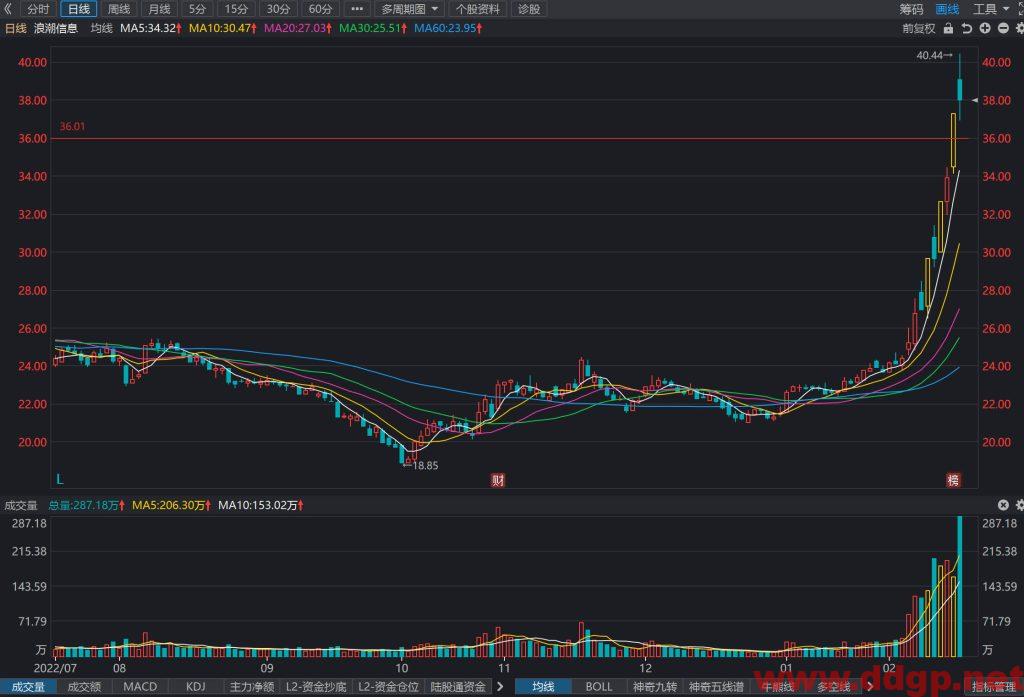Click the 榜 ranking marker on chart
This screenshot has height=697, width=1024.
pos(953,481)
